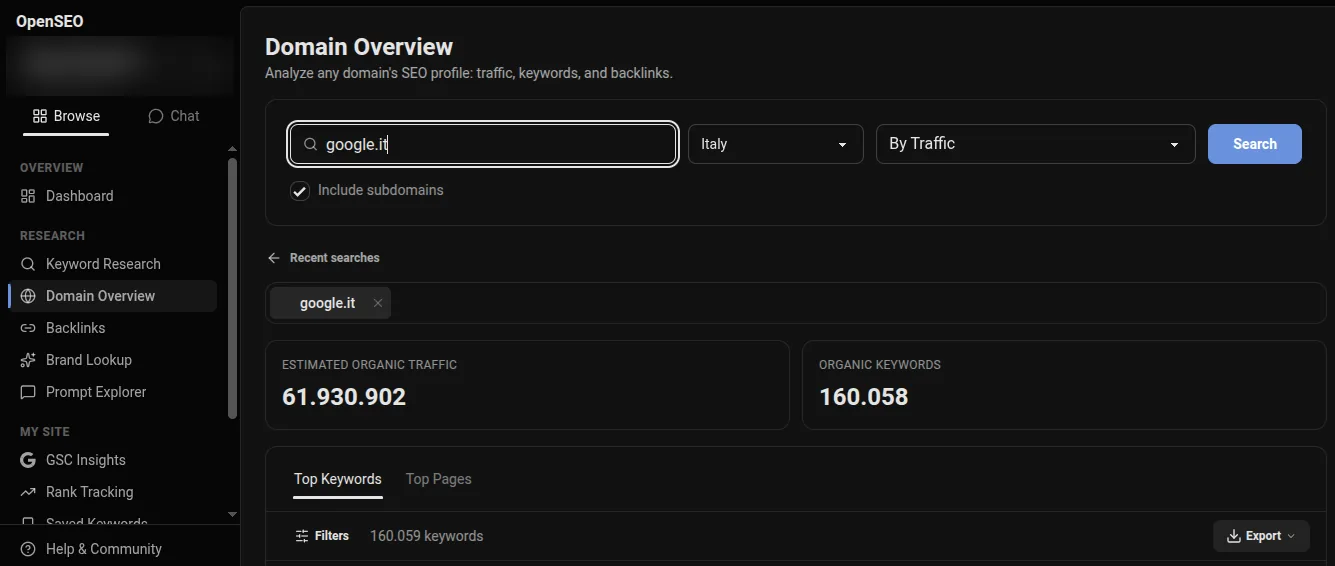
Task: Click the Organic Keywords card label
Action: click(x=880, y=365)
